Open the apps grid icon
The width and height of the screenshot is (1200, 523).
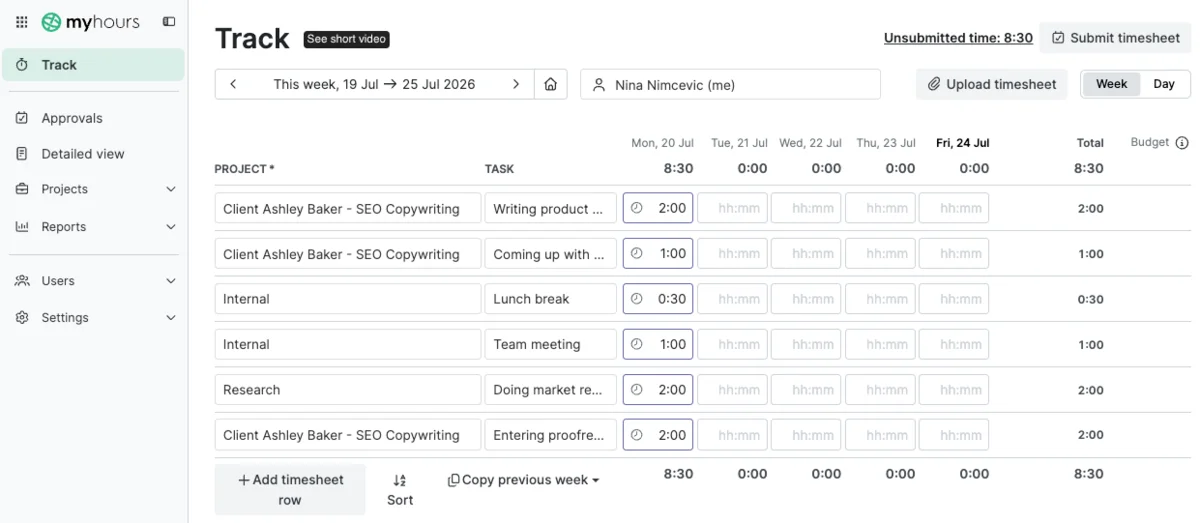click(21, 22)
